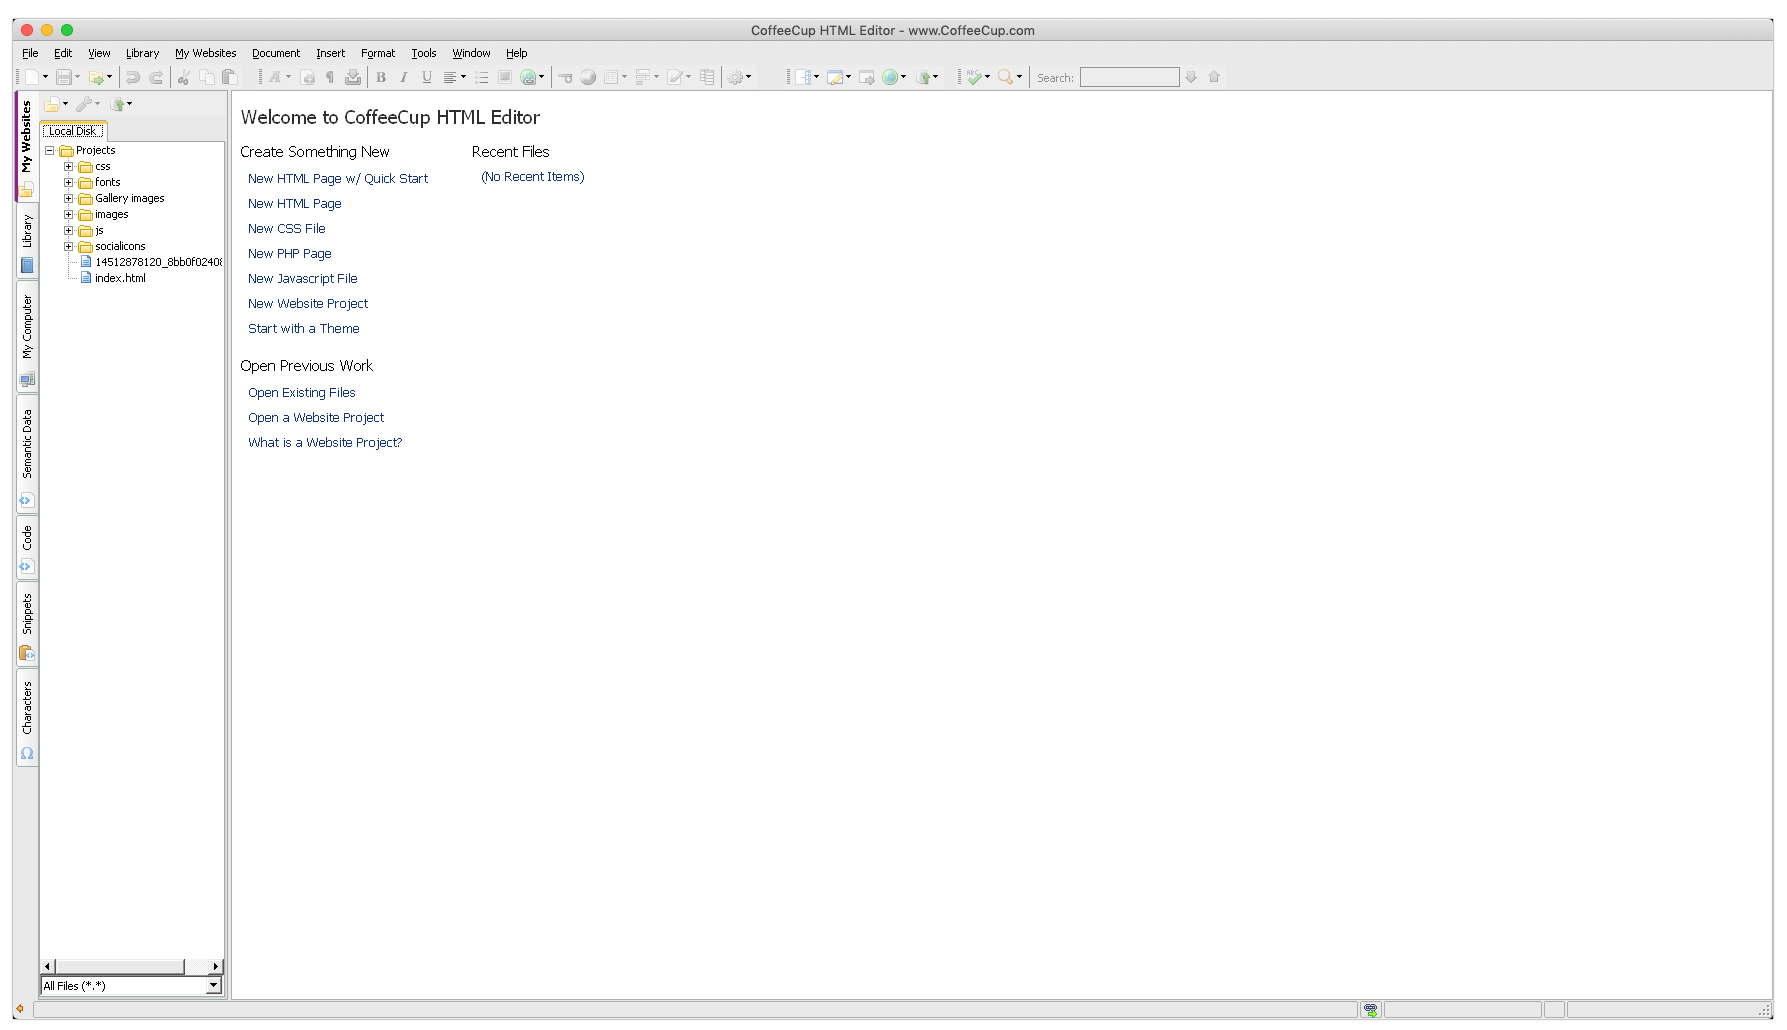The image size is (1787, 1030).
Task: Click the status bar icon beside the empty fields
Action: tap(1370, 1010)
